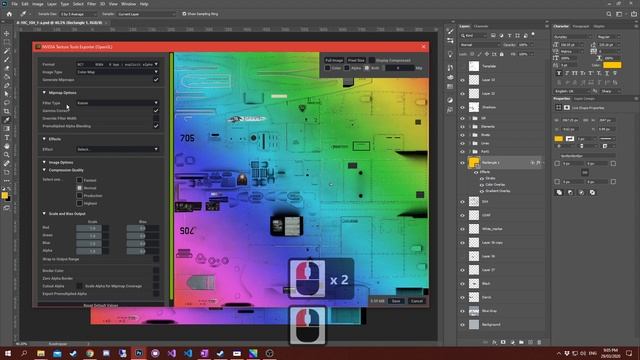
Task: Open the brush settings panel icon
Action: pos(450,32)
